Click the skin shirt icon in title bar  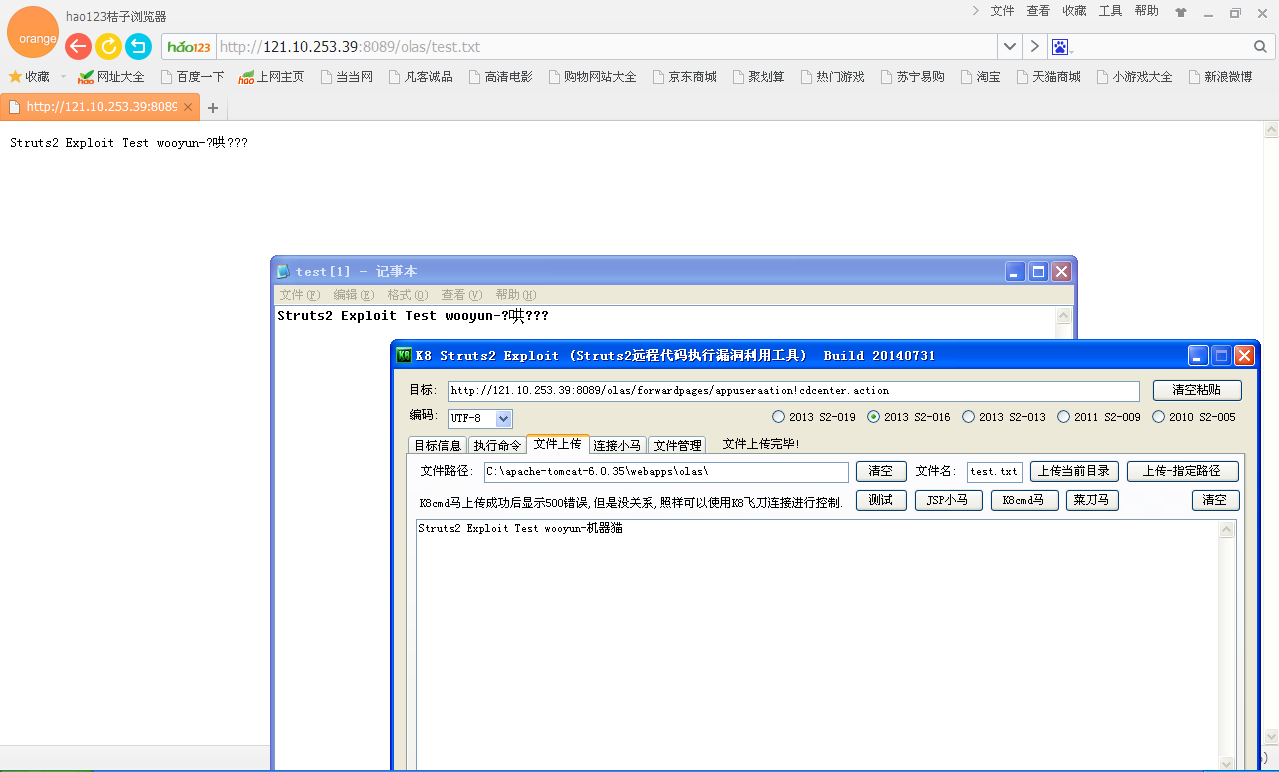click(1181, 13)
